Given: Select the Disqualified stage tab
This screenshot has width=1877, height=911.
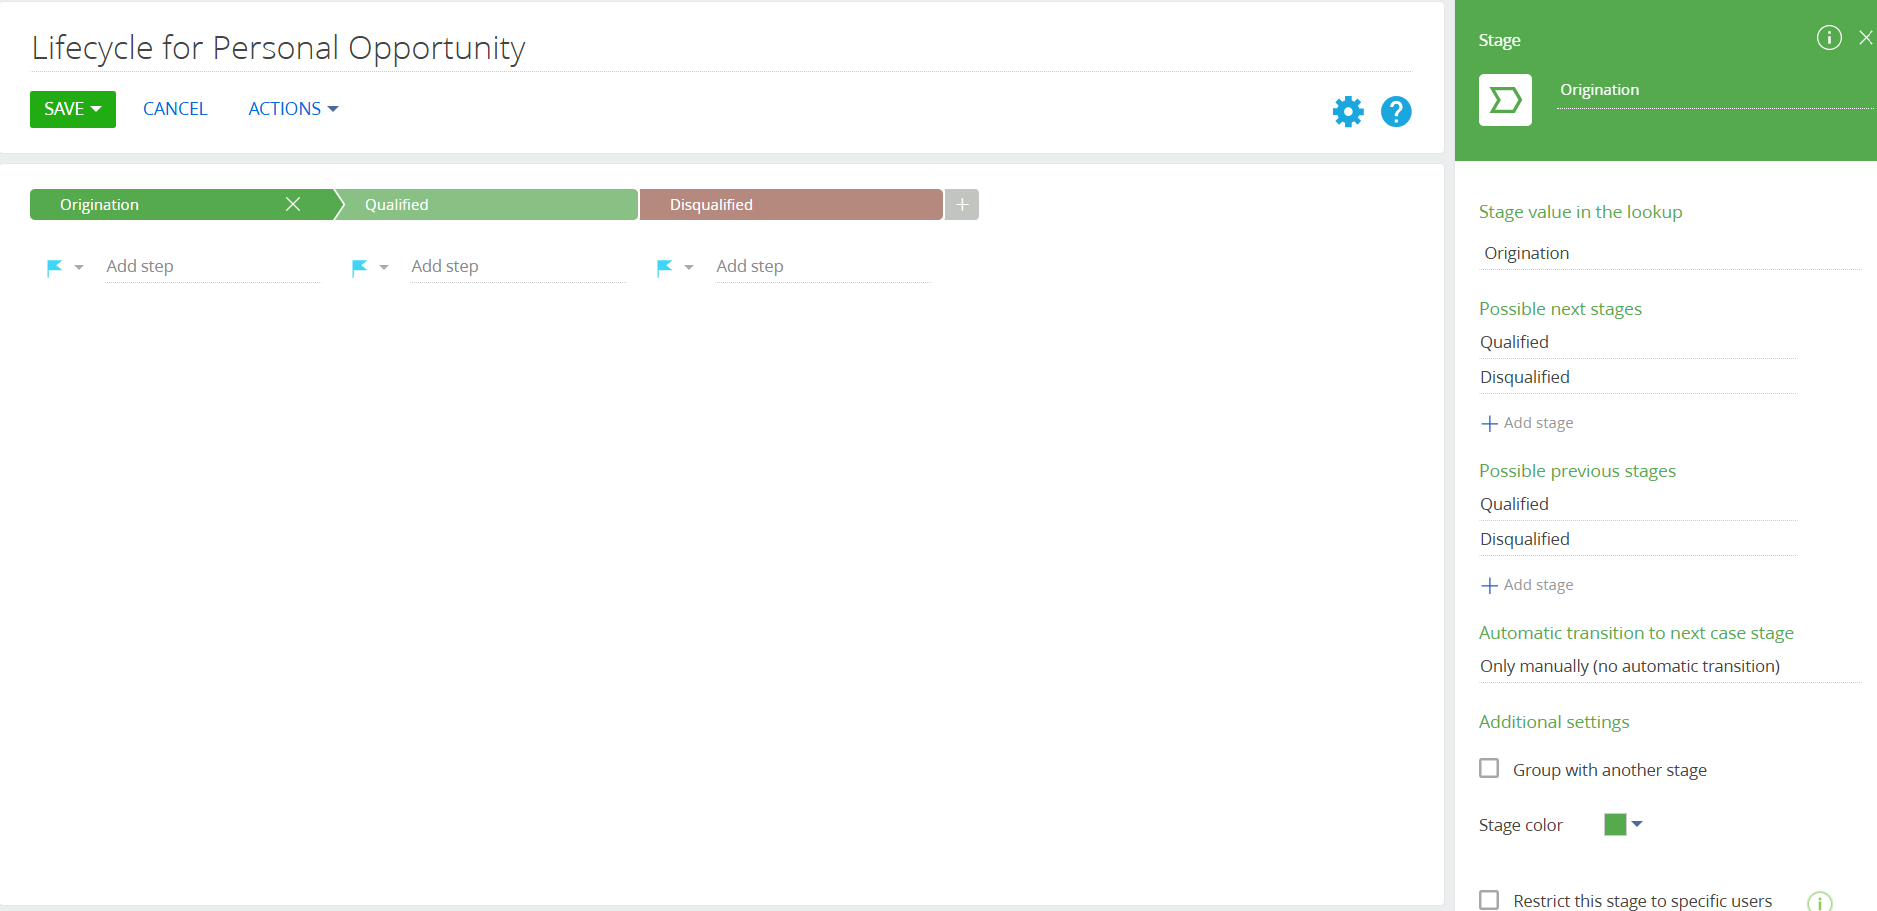Looking at the screenshot, I should pos(791,204).
